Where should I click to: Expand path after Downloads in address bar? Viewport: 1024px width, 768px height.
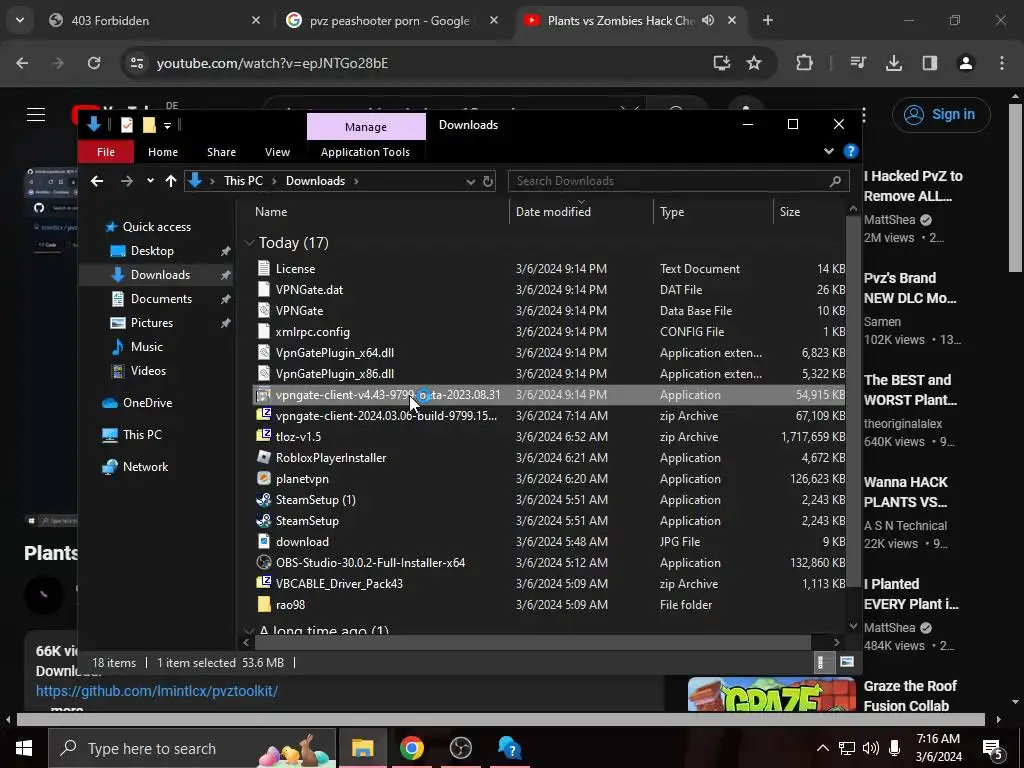click(x=356, y=181)
